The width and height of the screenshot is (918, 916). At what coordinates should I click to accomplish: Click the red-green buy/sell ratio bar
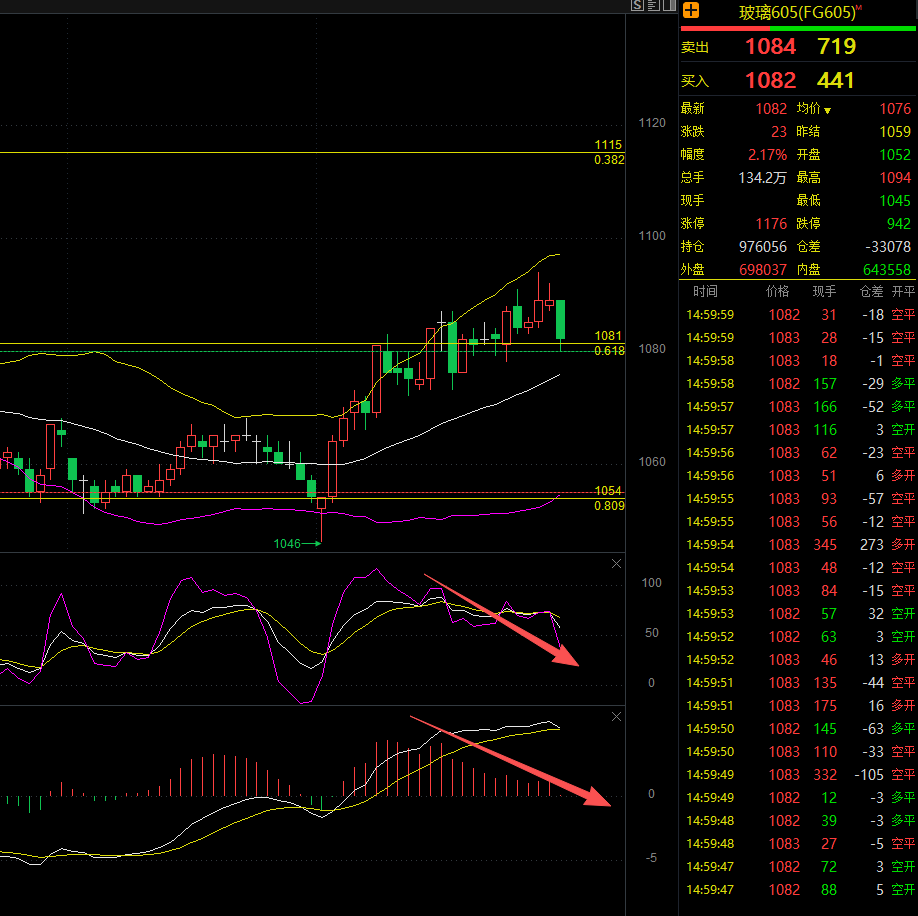[798, 28]
